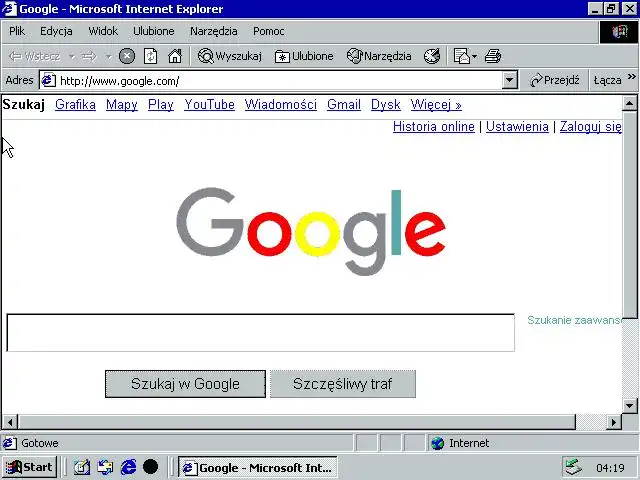Viewport: 640px width, 480px height.
Task: Open the Ustawienia link
Action: click(x=517, y=127)
